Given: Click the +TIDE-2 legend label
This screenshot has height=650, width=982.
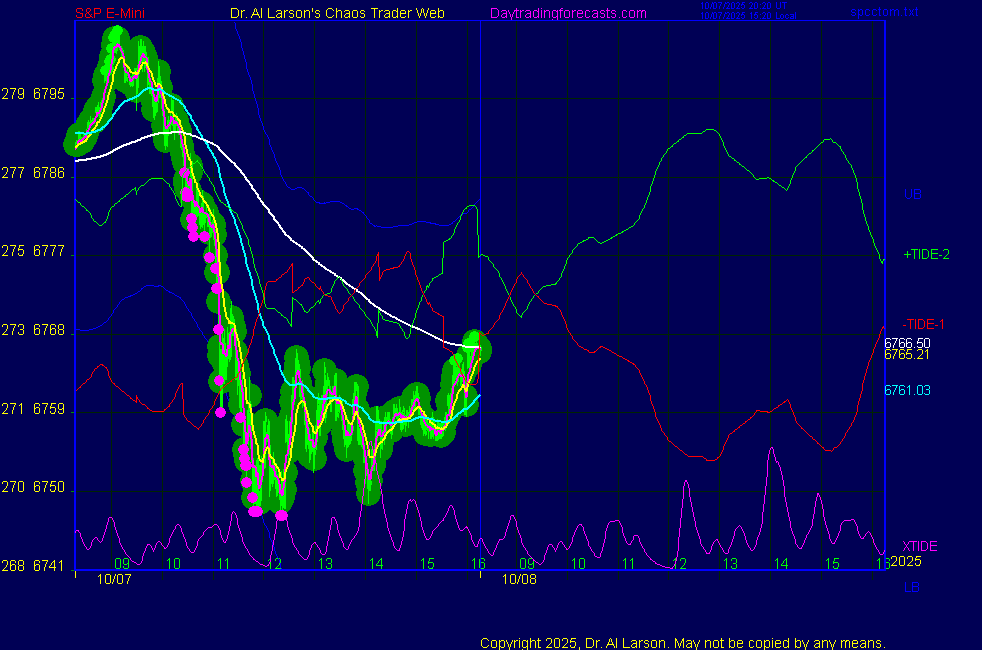Looking at the screenshot, I should click(x=926, y=255).
